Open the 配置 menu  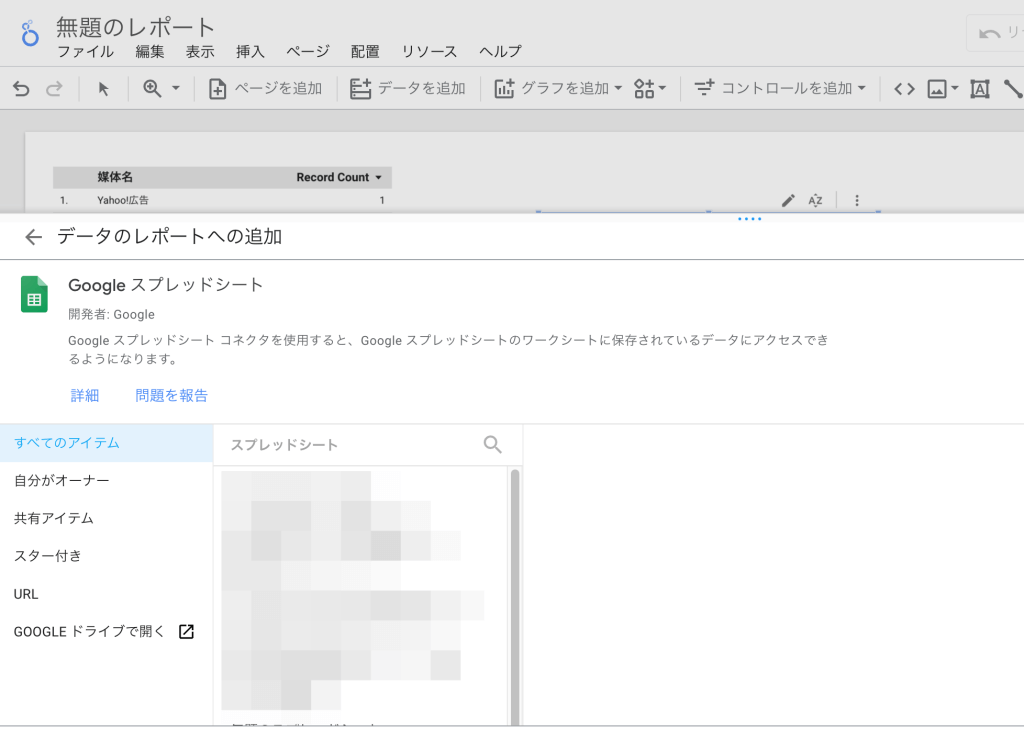[365, 52]
